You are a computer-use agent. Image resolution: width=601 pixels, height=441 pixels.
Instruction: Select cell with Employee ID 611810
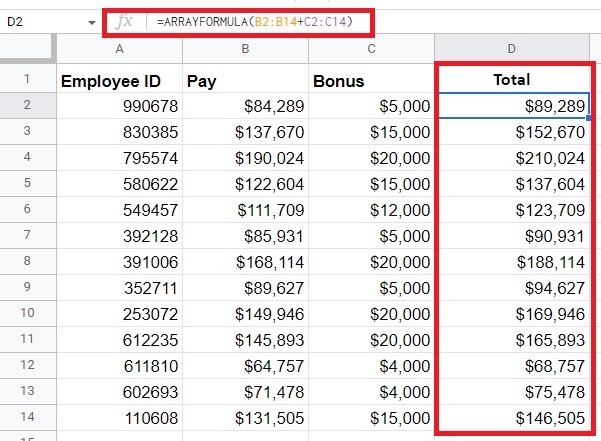(120, 366)
